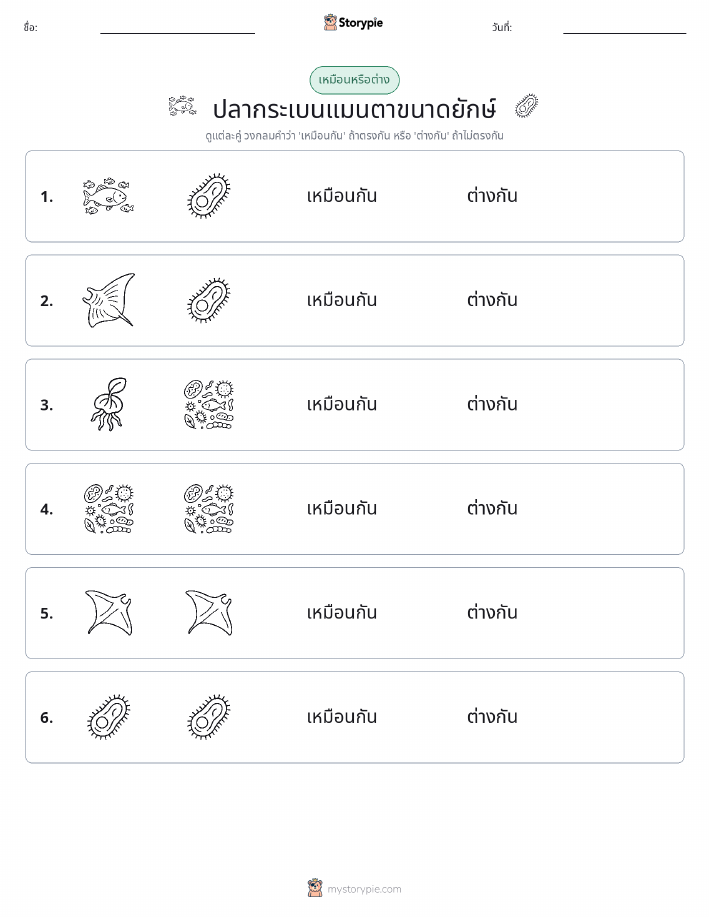This screenshot has height=917, width=709.
Task: Choose เหมือนกัน for question 4
Action: click(x=342, y=508)
